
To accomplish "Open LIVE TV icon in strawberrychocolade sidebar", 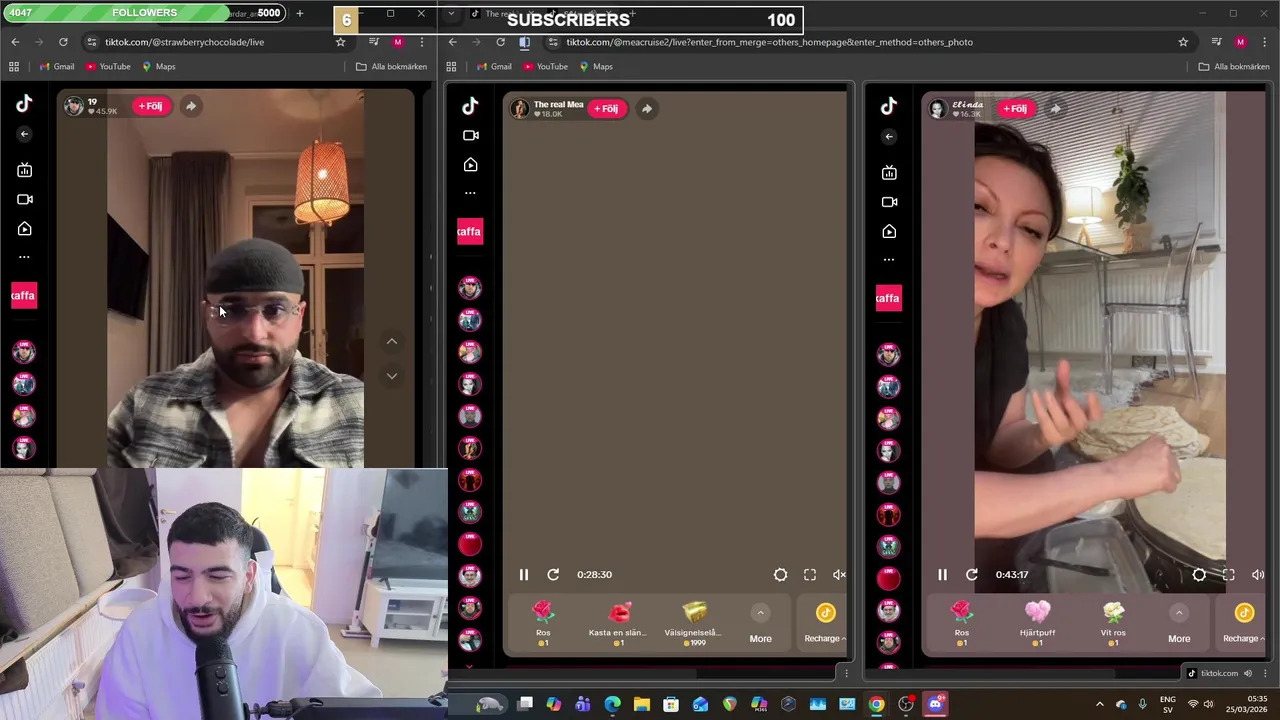I will click(24, 170).
